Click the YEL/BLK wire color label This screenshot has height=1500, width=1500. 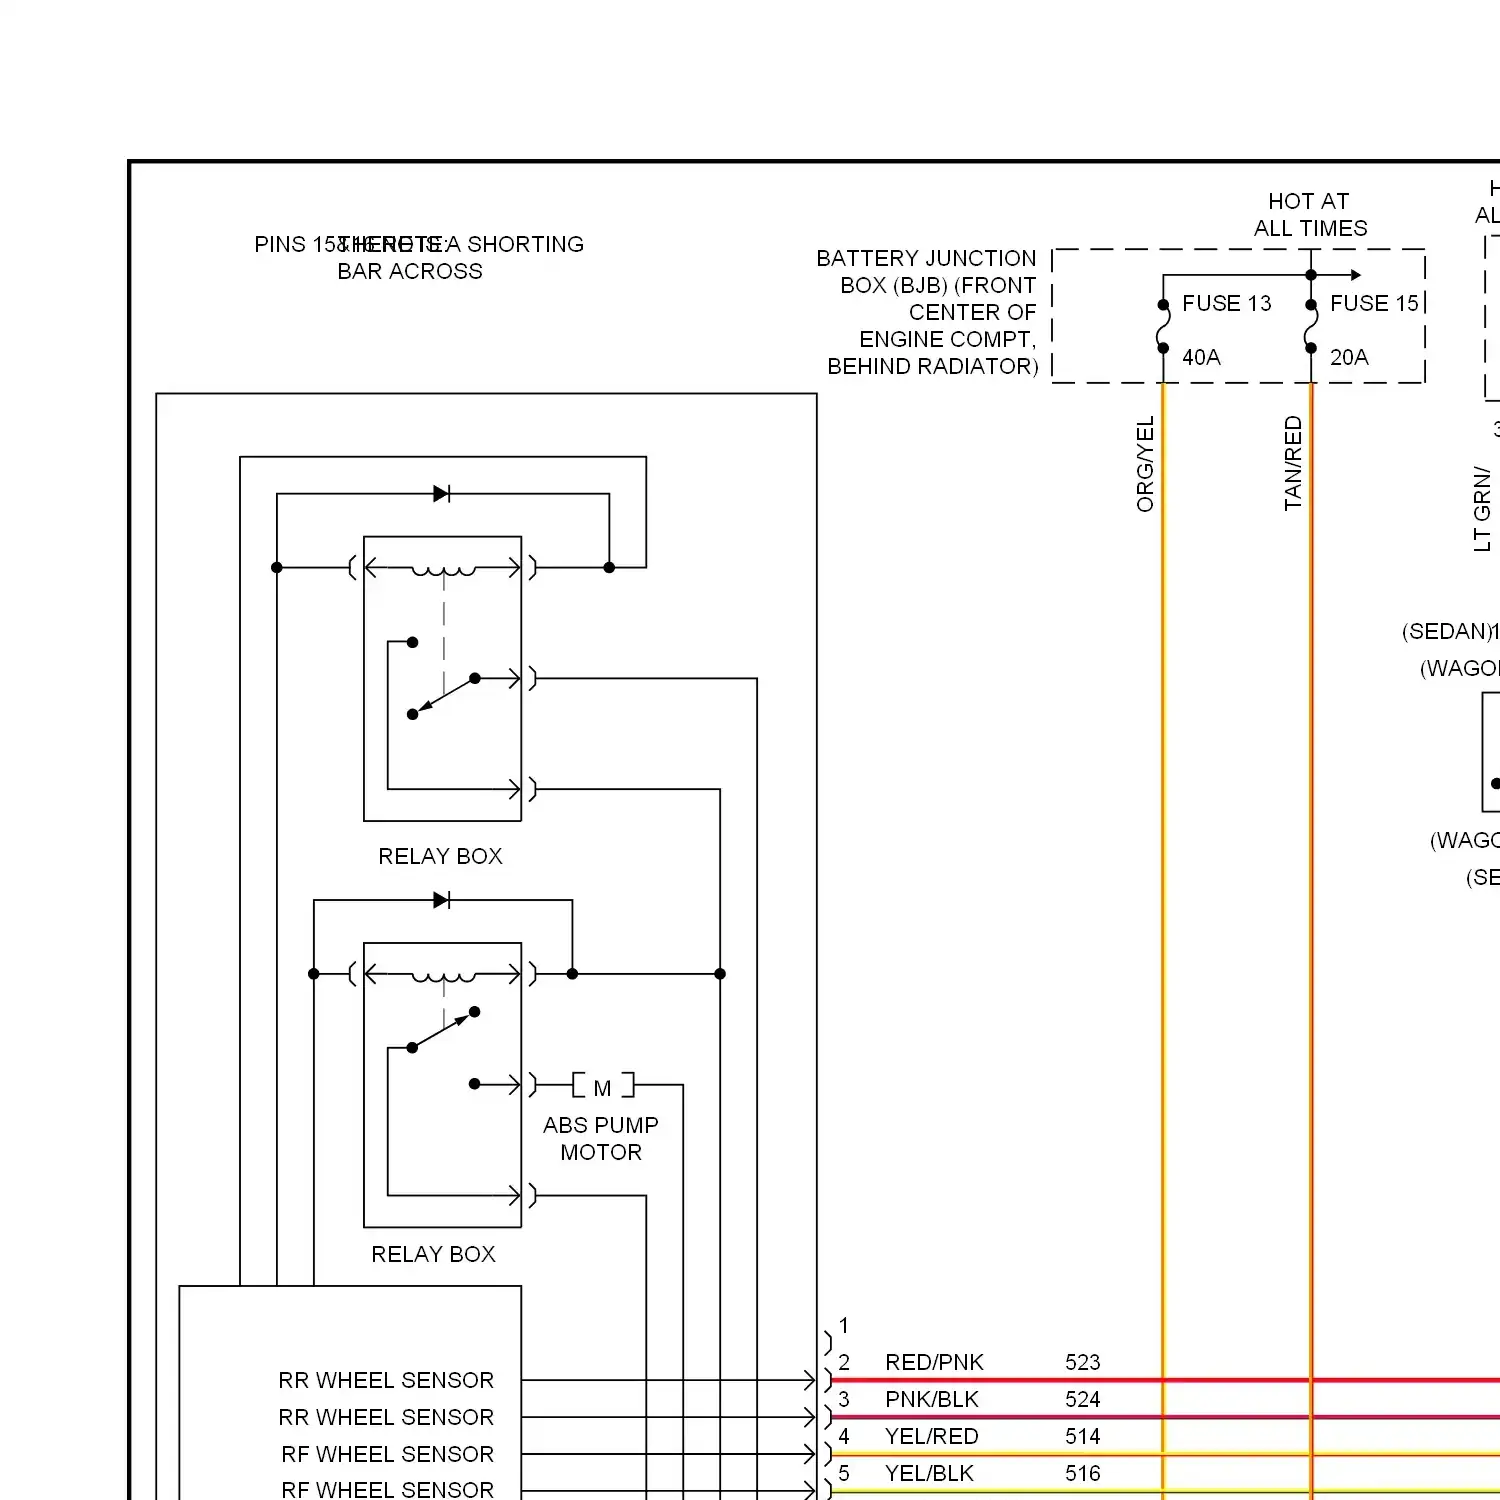929,1473
